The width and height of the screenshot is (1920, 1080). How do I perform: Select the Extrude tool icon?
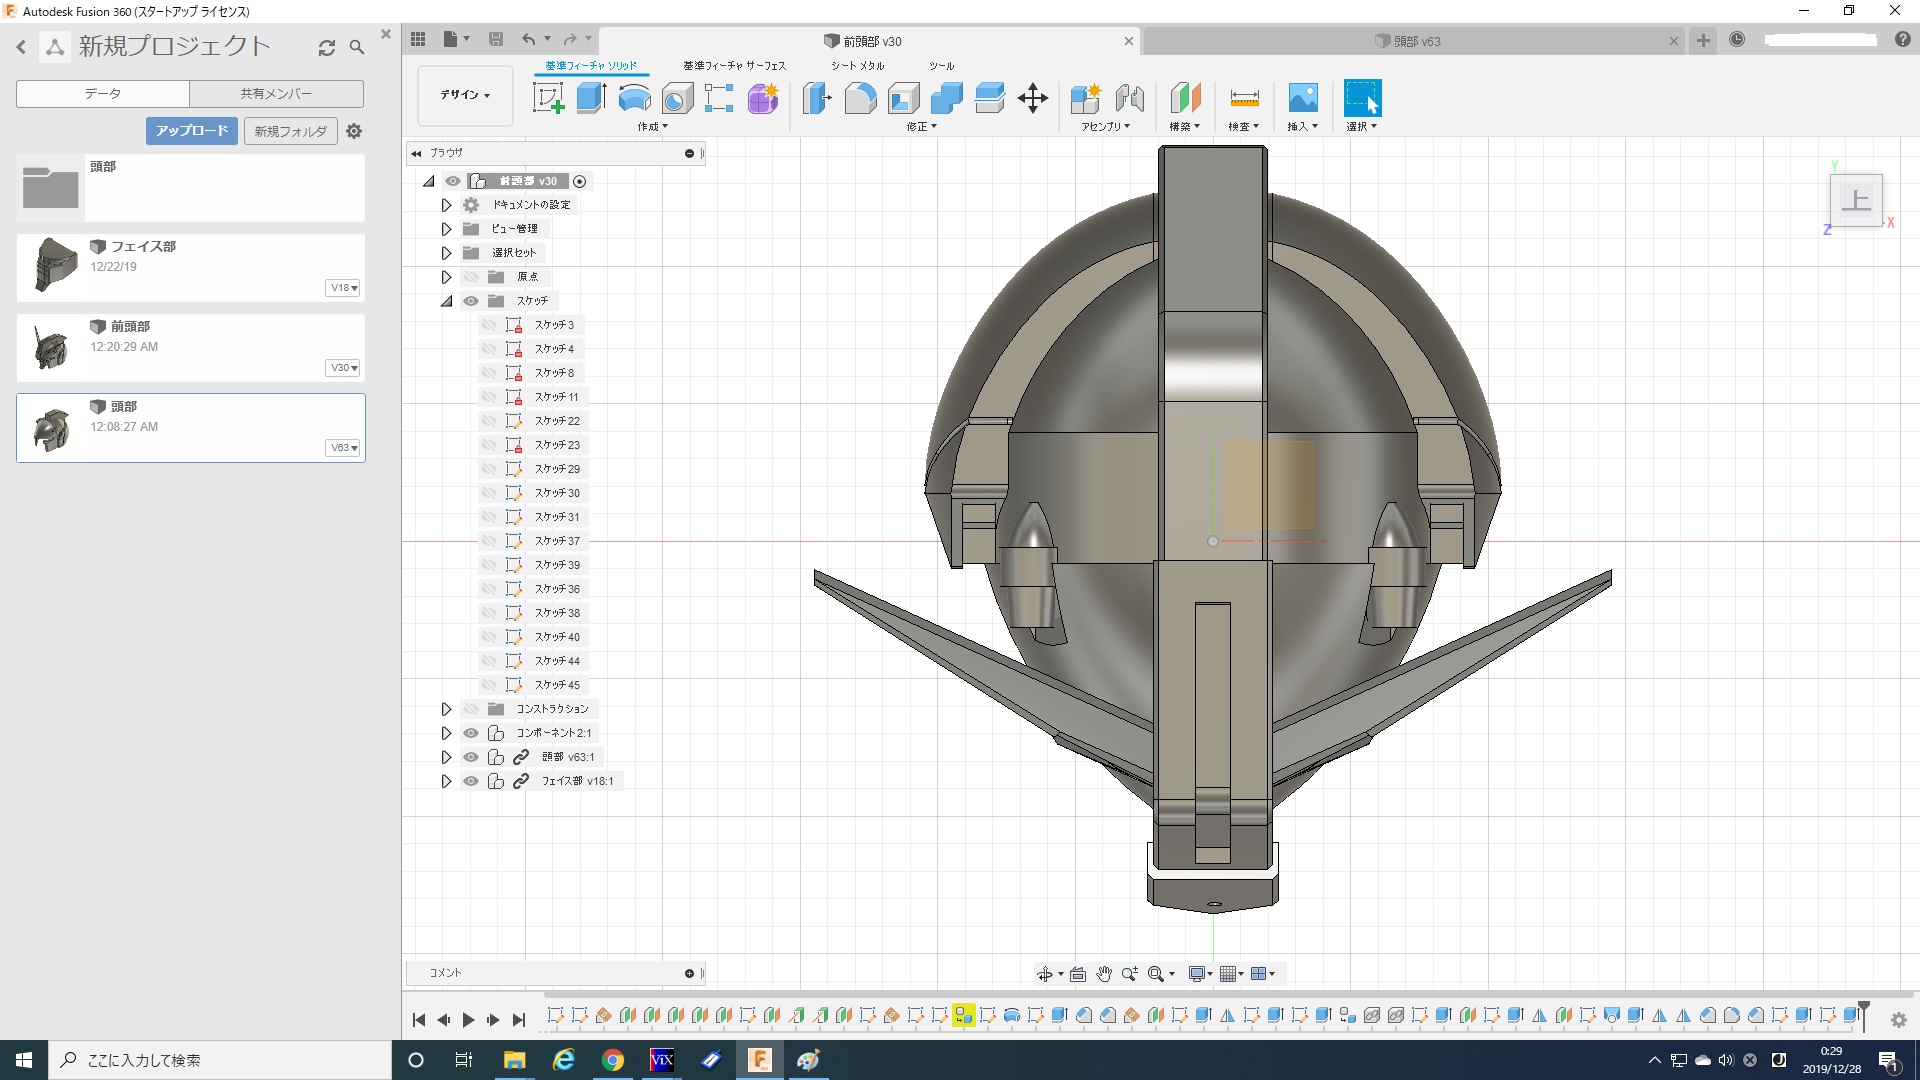click(591, 98)
